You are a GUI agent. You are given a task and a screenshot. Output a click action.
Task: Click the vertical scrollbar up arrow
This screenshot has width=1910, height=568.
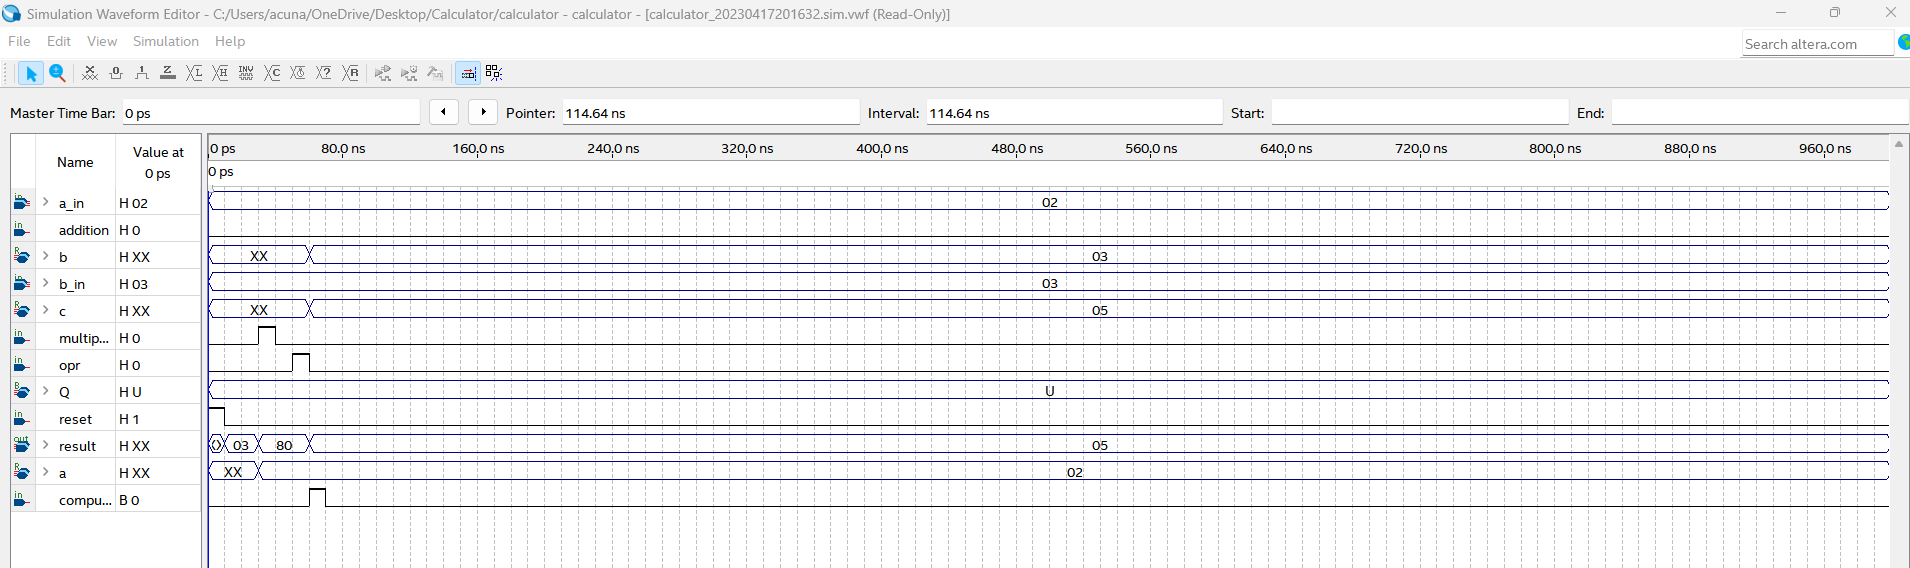[x=1899, y=144]
